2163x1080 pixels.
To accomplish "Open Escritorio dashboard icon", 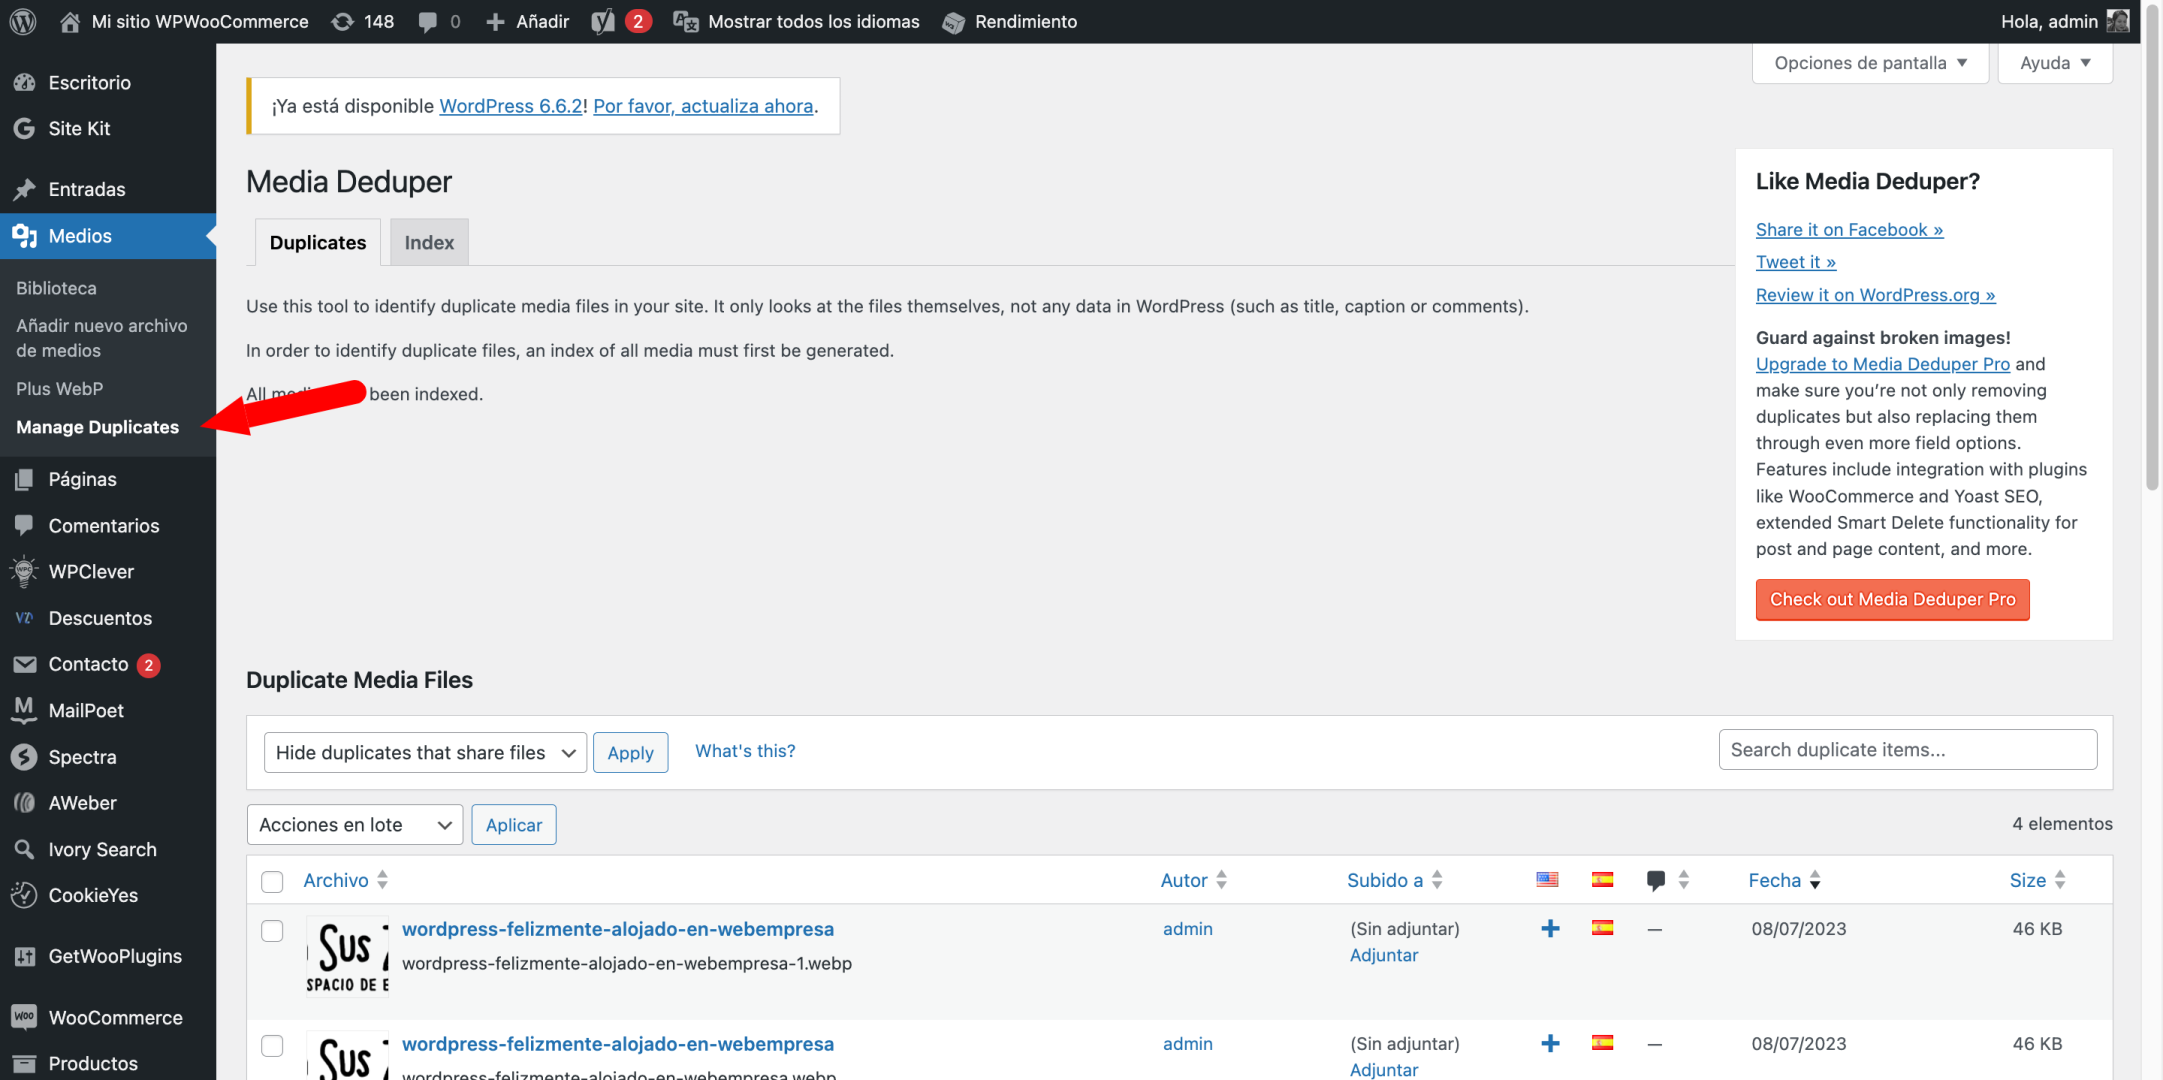I will pyautogui.click(x=24, y=83).
